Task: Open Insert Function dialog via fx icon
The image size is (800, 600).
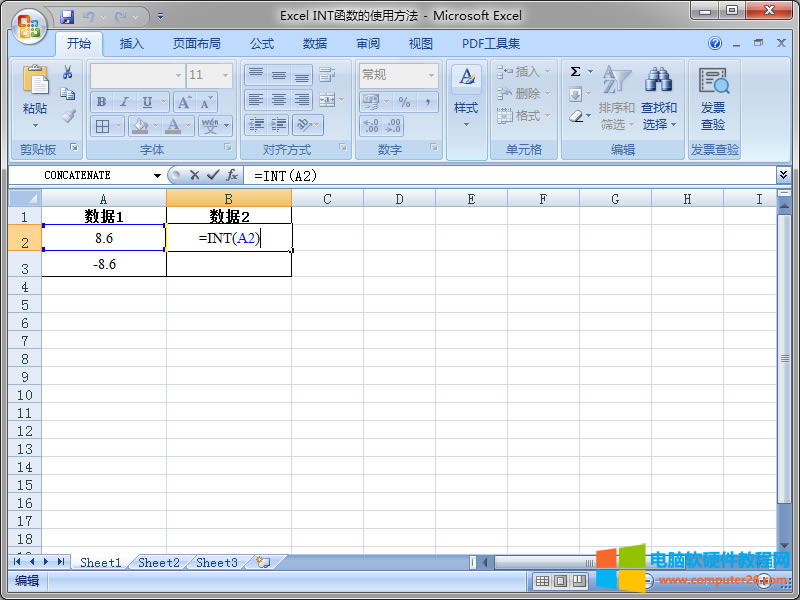Action: pyautogui.click(x=231, y=175)
